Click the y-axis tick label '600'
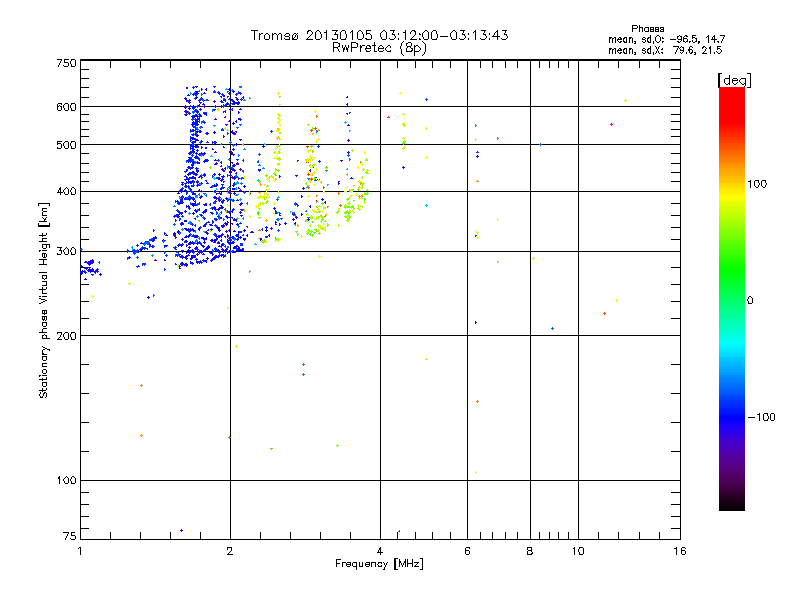This screenshot has width=800, height=600. point(66,107)
